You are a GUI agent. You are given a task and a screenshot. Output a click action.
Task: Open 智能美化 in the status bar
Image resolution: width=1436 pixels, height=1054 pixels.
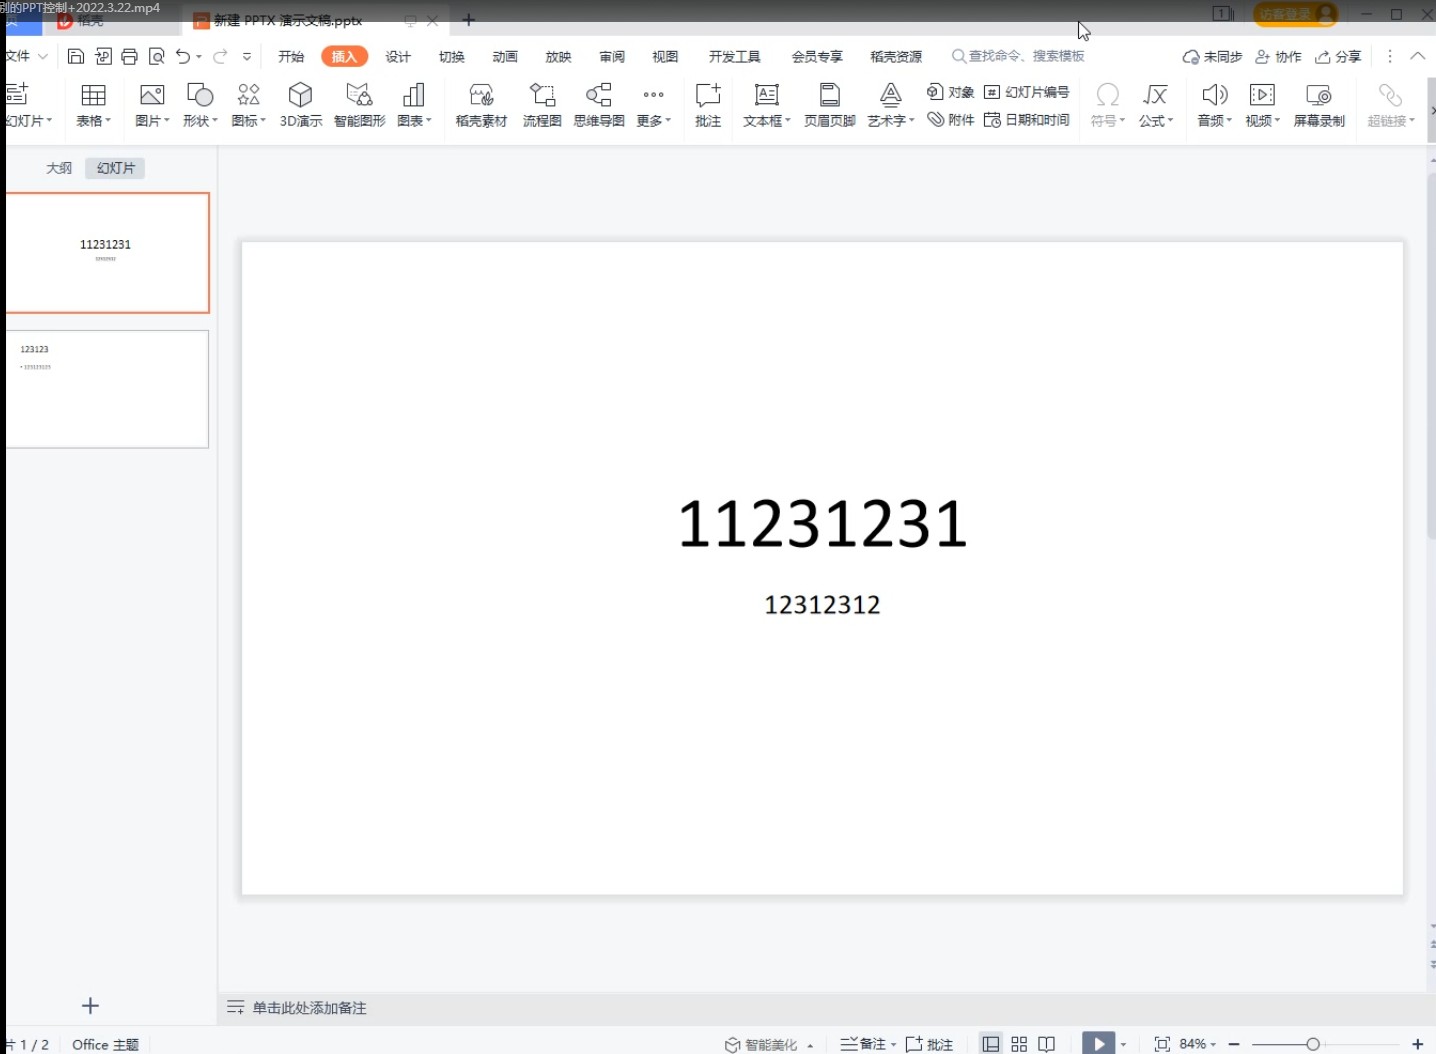768,1044
